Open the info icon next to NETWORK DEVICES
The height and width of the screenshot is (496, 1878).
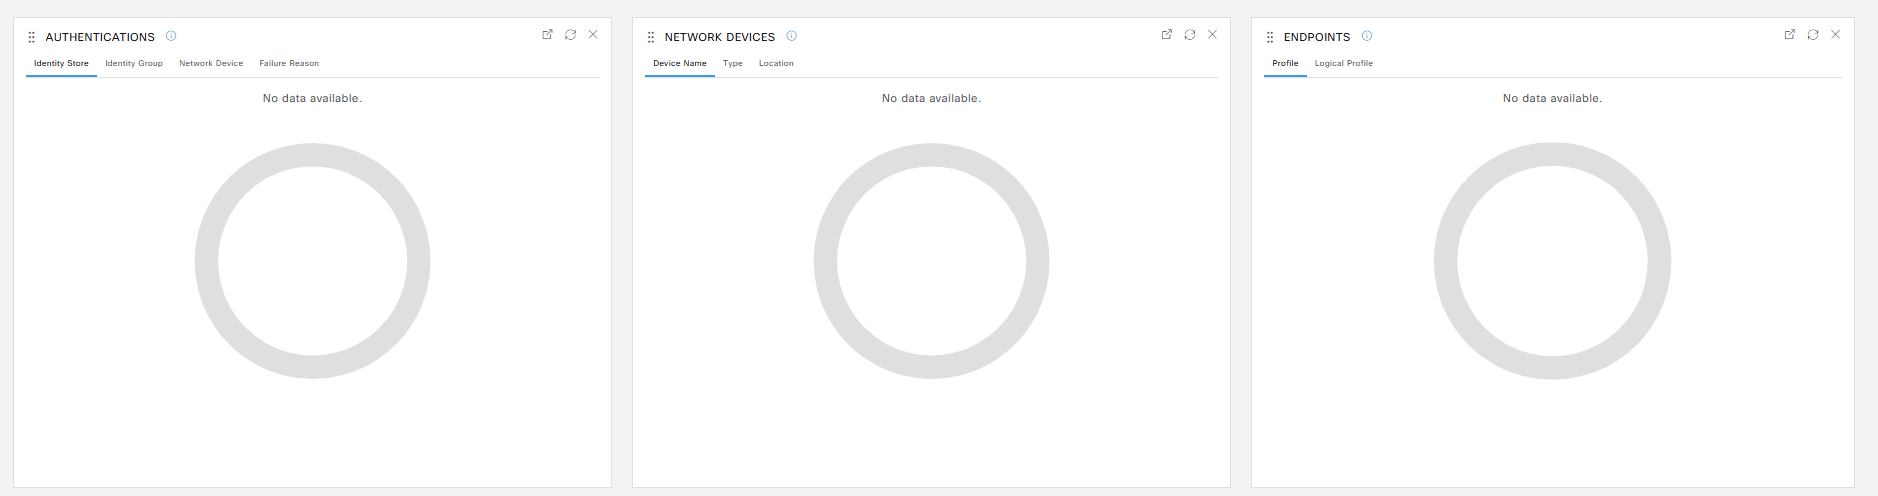[x=791, y=36]
